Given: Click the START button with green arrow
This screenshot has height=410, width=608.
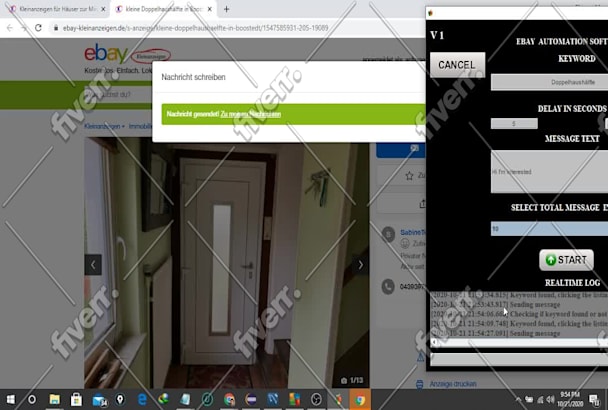Looking at the screenshot, I should (x=567, y=260).
